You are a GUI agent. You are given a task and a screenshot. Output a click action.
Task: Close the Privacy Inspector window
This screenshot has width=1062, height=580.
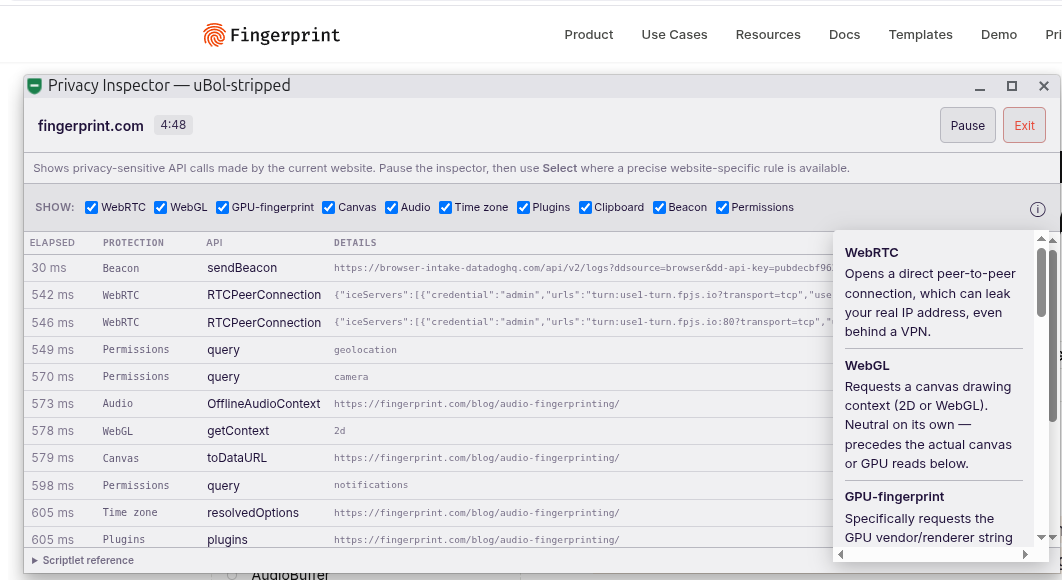(1044, 86)
